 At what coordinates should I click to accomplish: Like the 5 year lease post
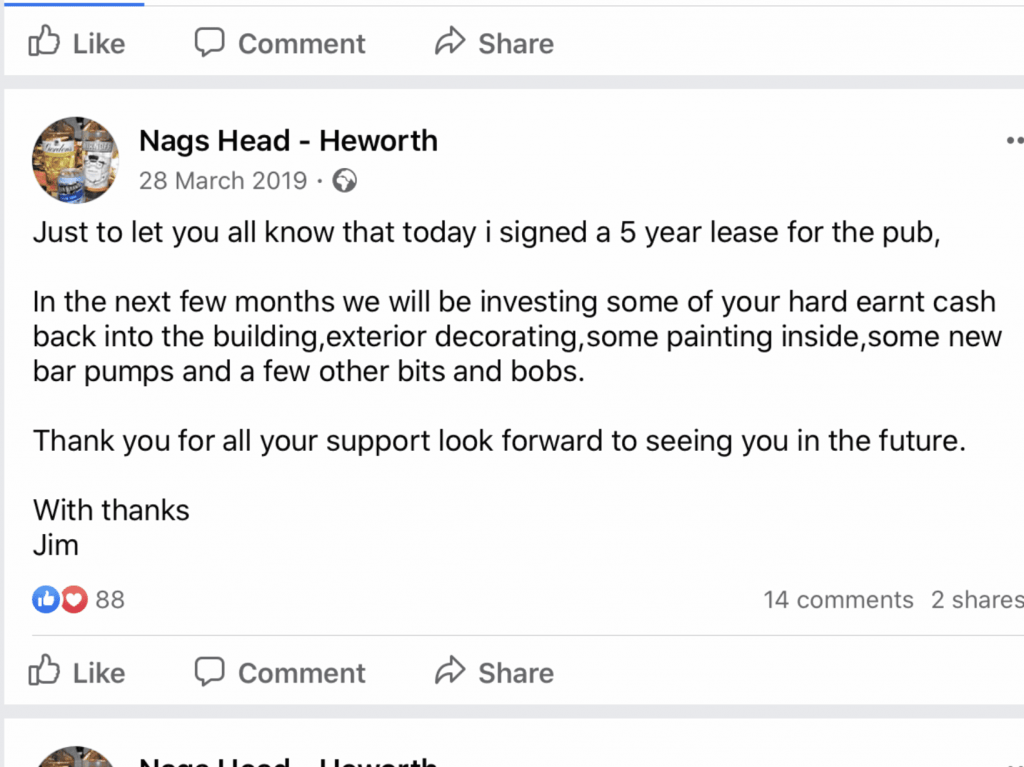click(77, 672)
